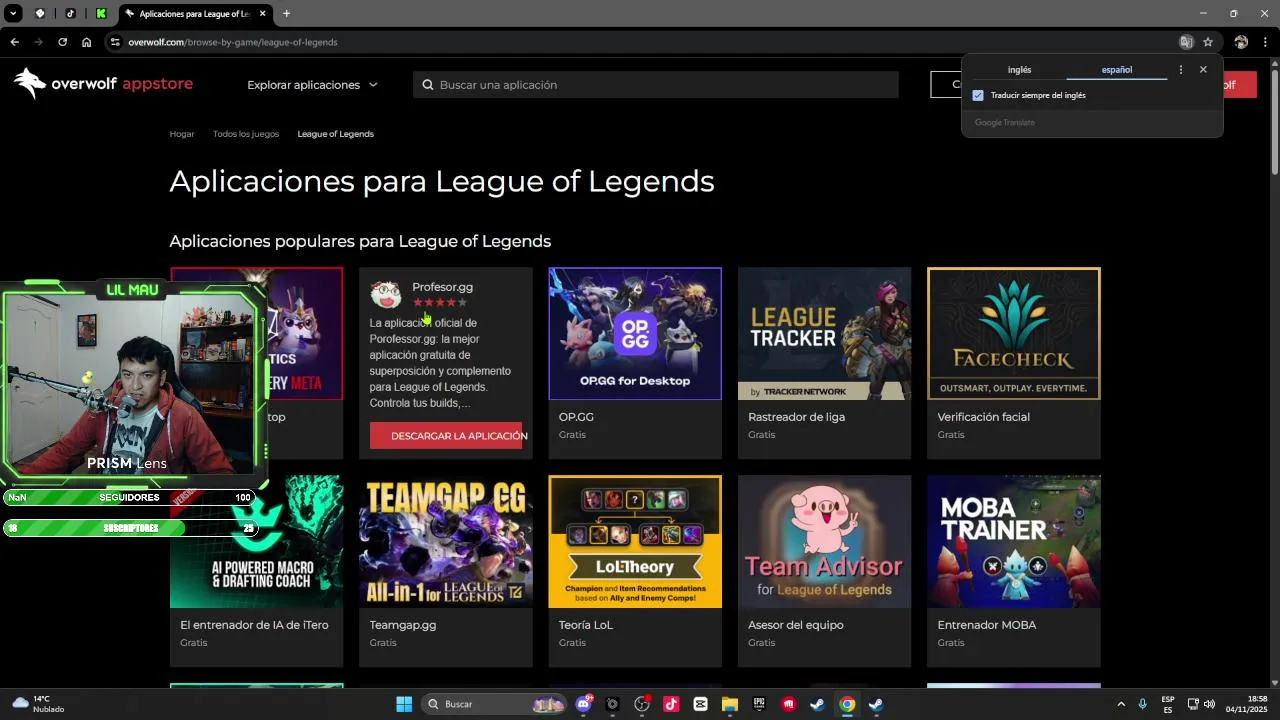Image resolution: width=1280 pixels, height=720 pixels.
Task: Open the Windows Start menu
Action: (404, 704)
